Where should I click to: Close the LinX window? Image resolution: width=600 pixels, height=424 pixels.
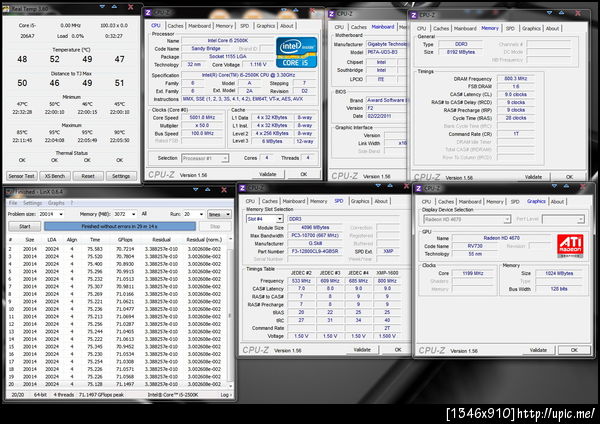click(x=224, y=190)
